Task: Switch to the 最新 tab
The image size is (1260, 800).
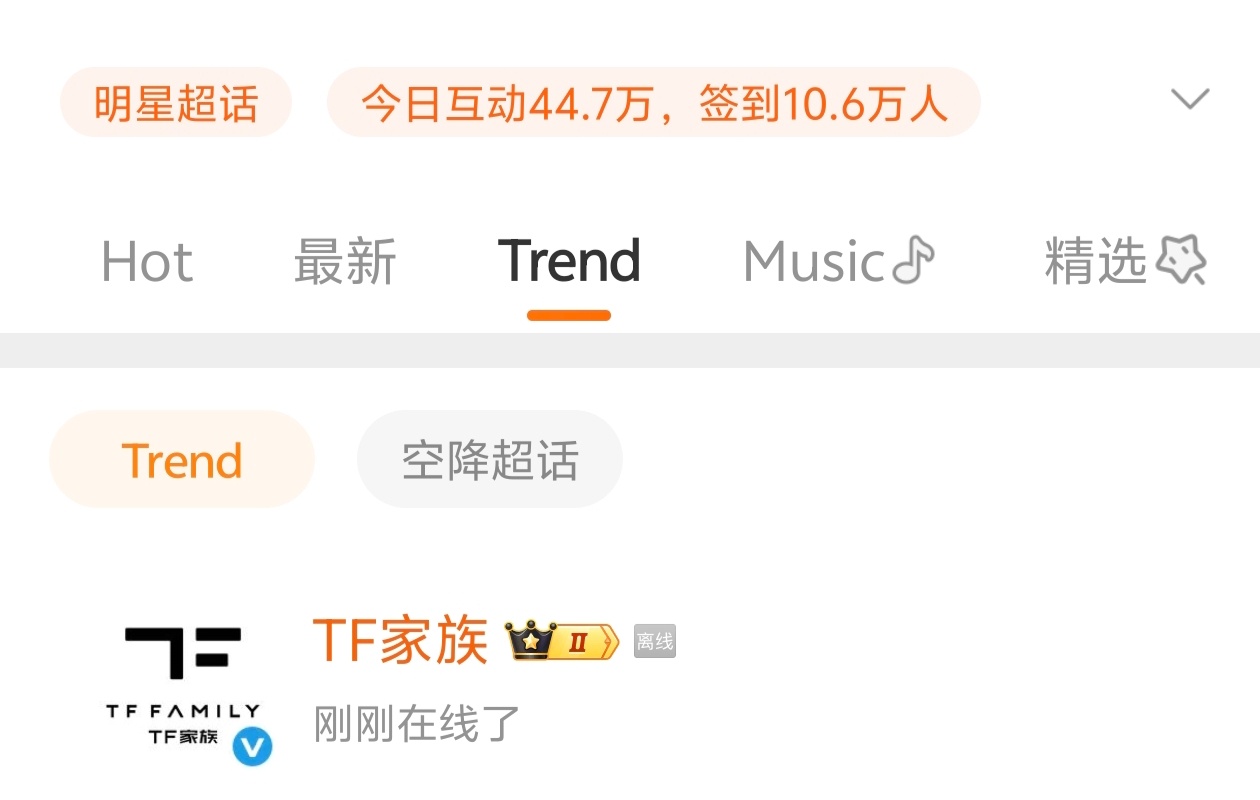Action: point(345,262)
